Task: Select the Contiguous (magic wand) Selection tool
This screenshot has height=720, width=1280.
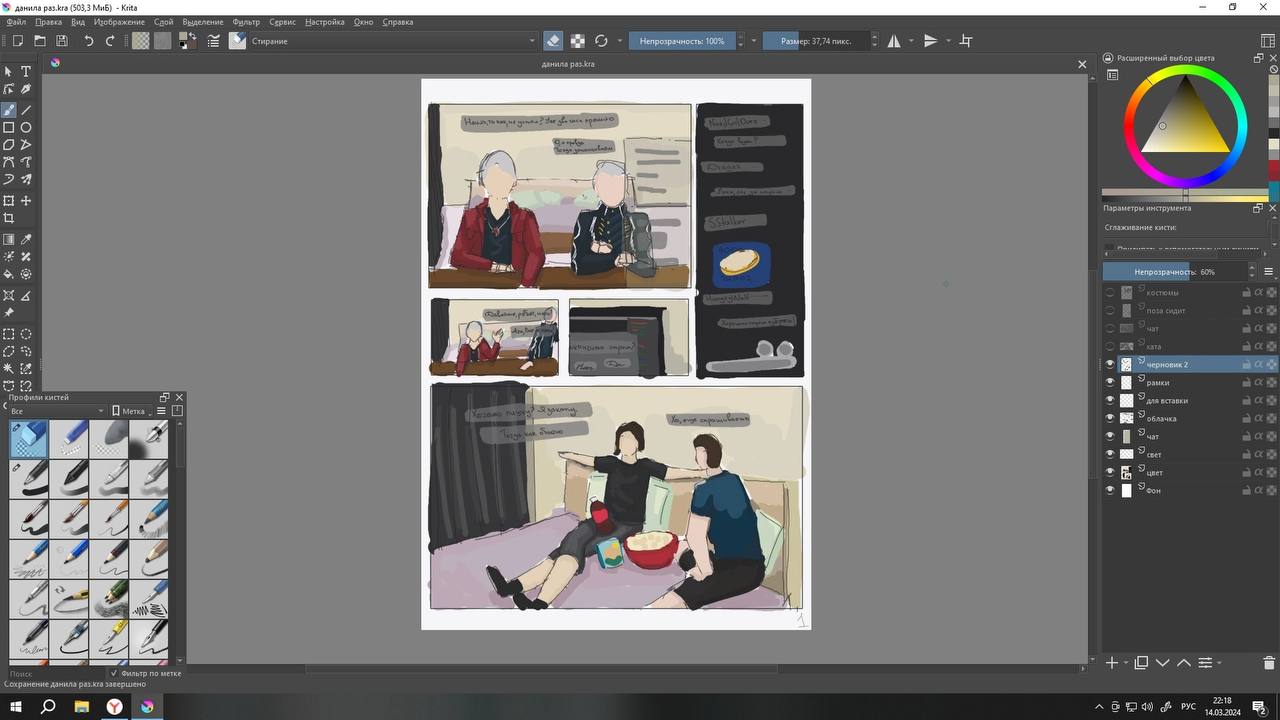Action: pyautogui.click(x=9, y=368)
